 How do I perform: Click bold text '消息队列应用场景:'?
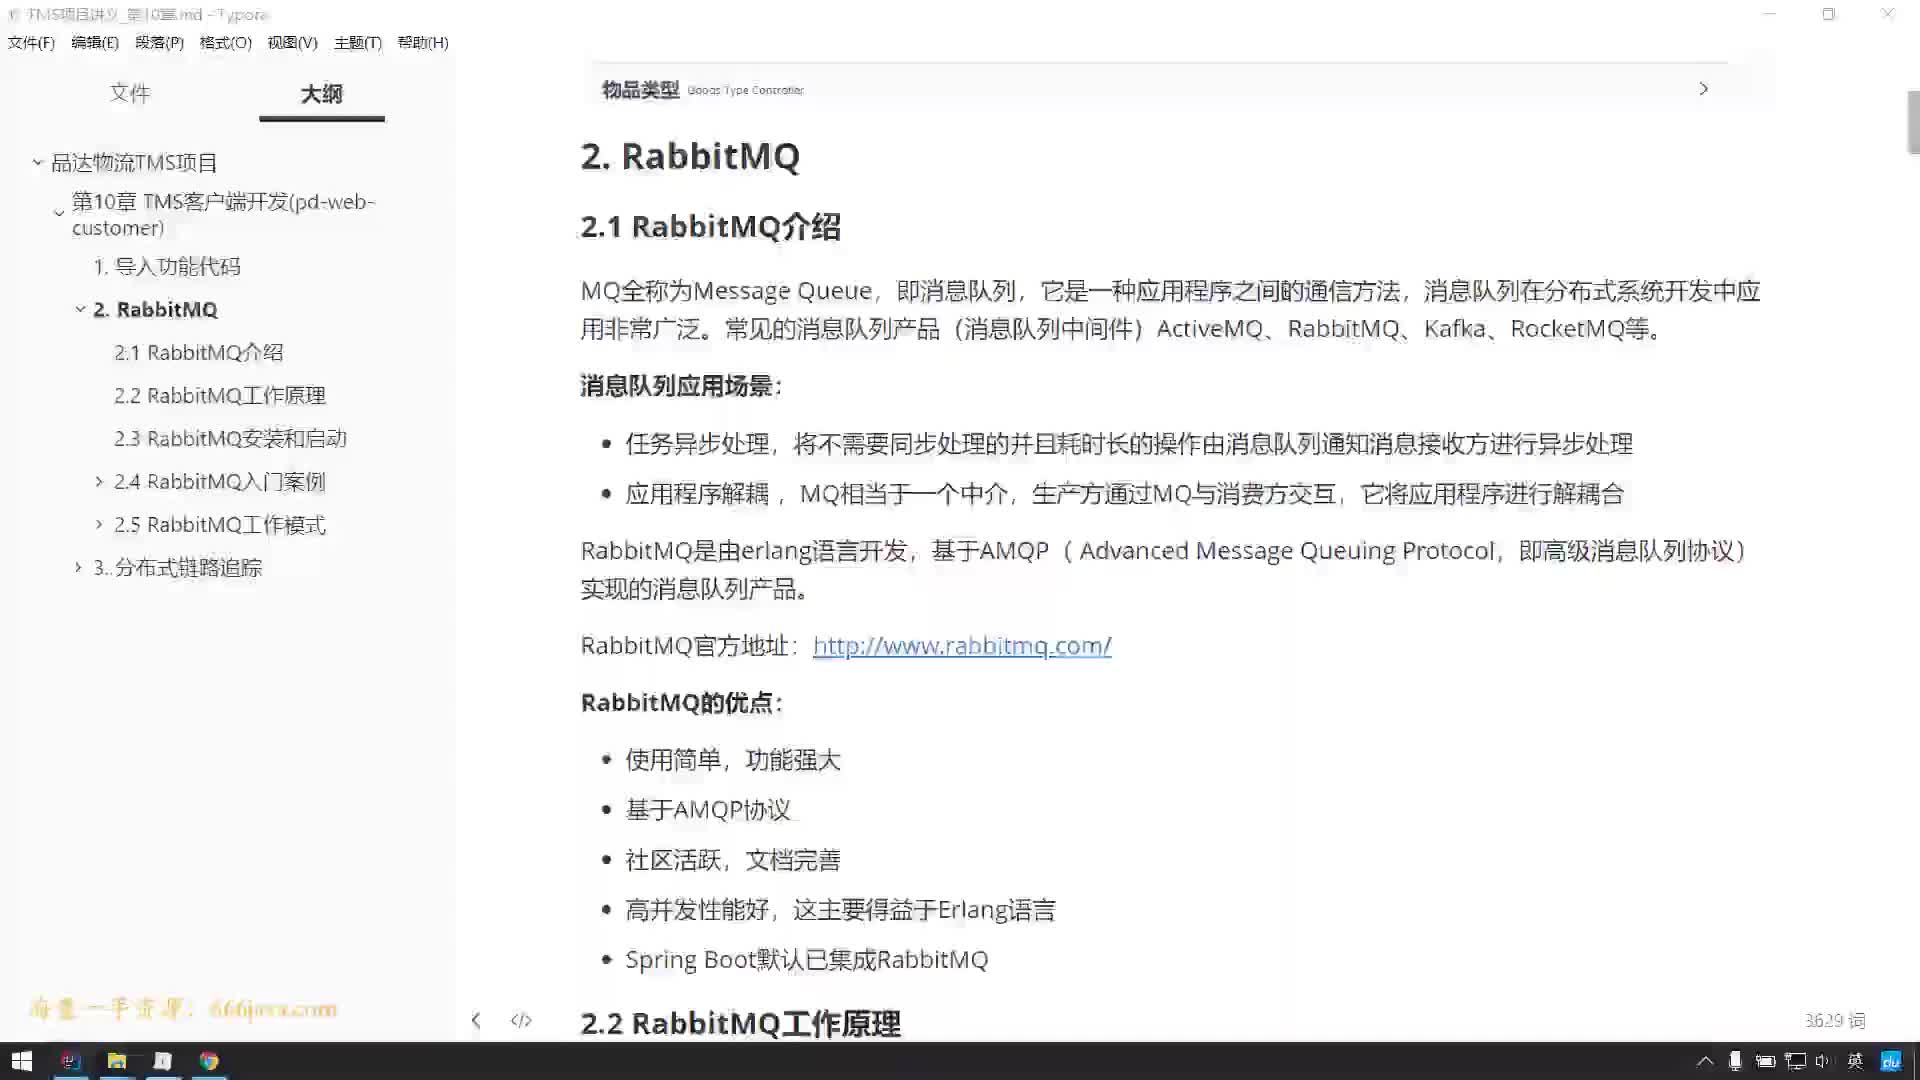(681, 386)
